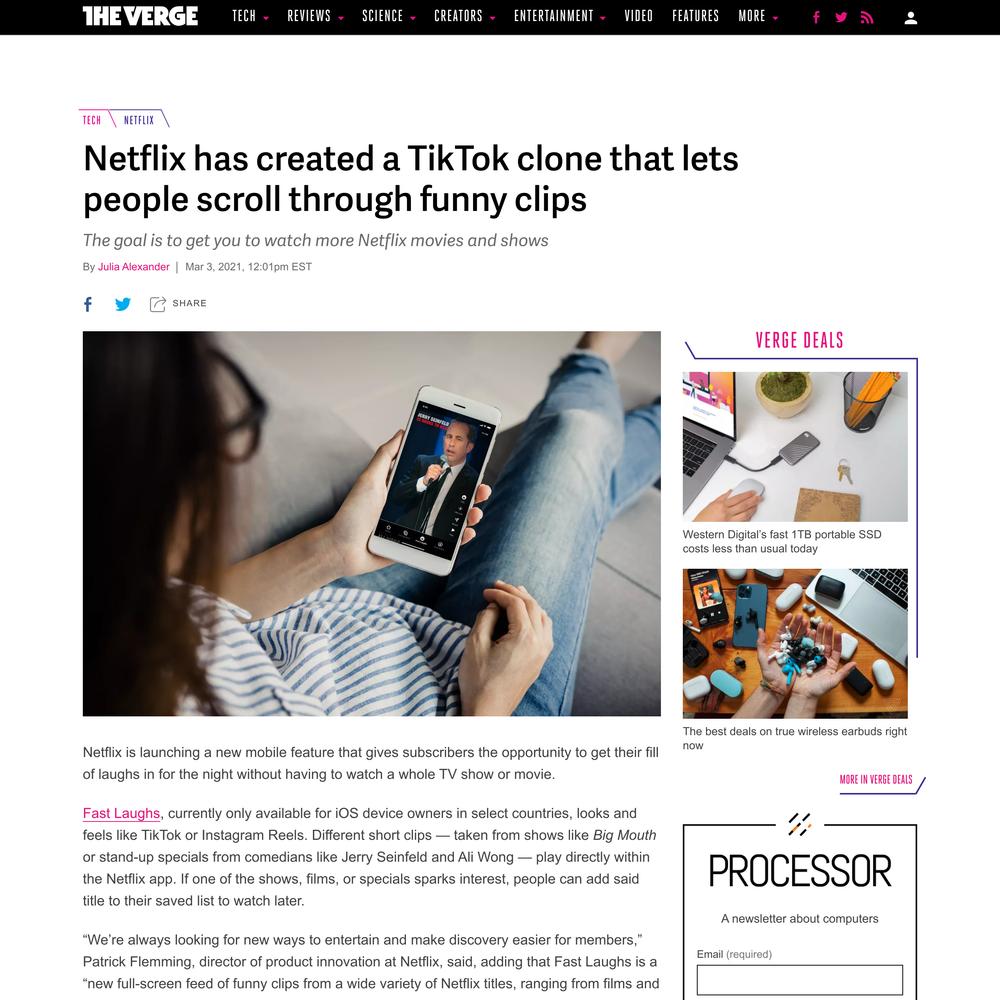Open the More dropdown in navigation

pos(758,16)
